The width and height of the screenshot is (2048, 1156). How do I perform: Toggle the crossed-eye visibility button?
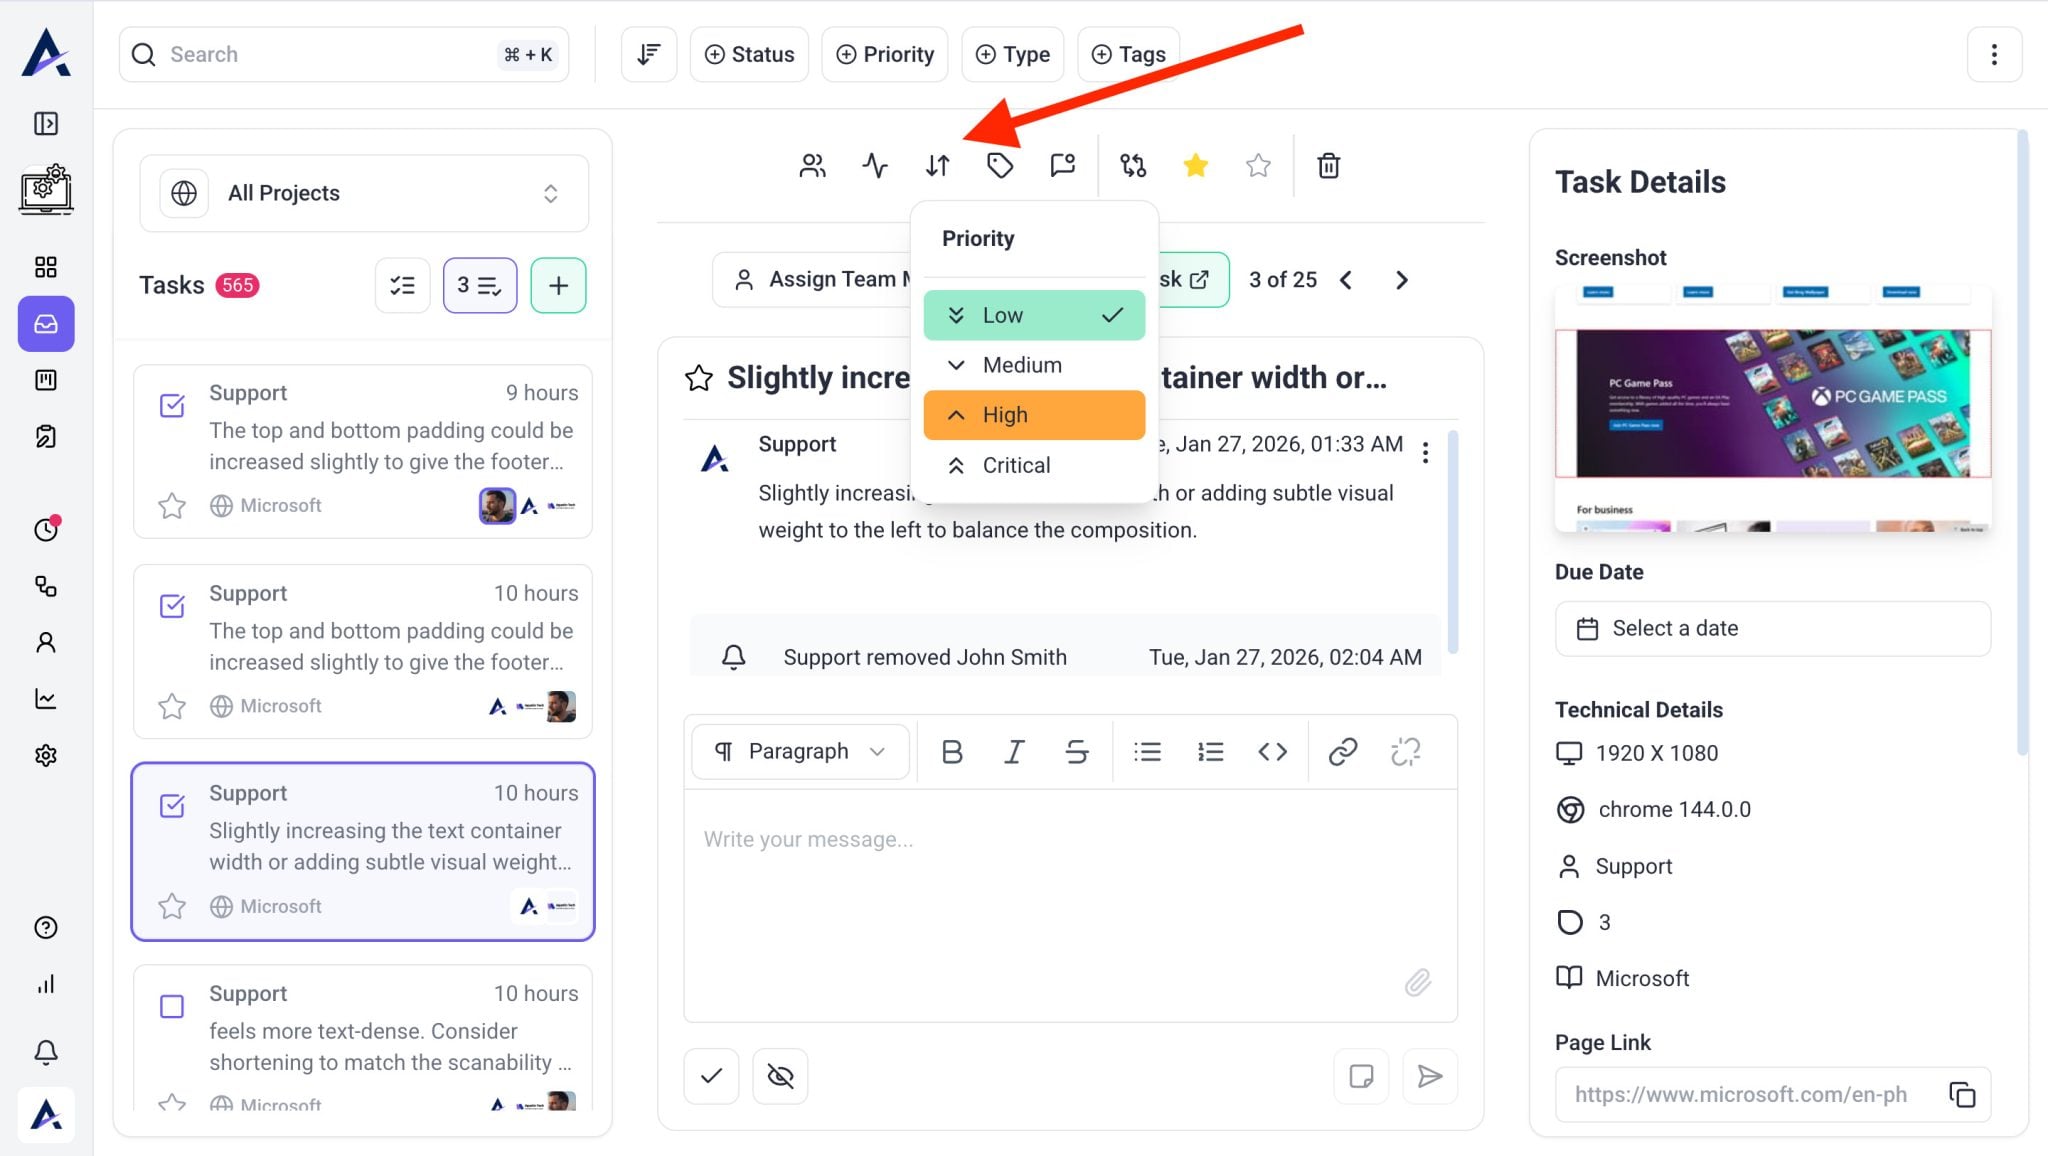tap(780, 1076)
